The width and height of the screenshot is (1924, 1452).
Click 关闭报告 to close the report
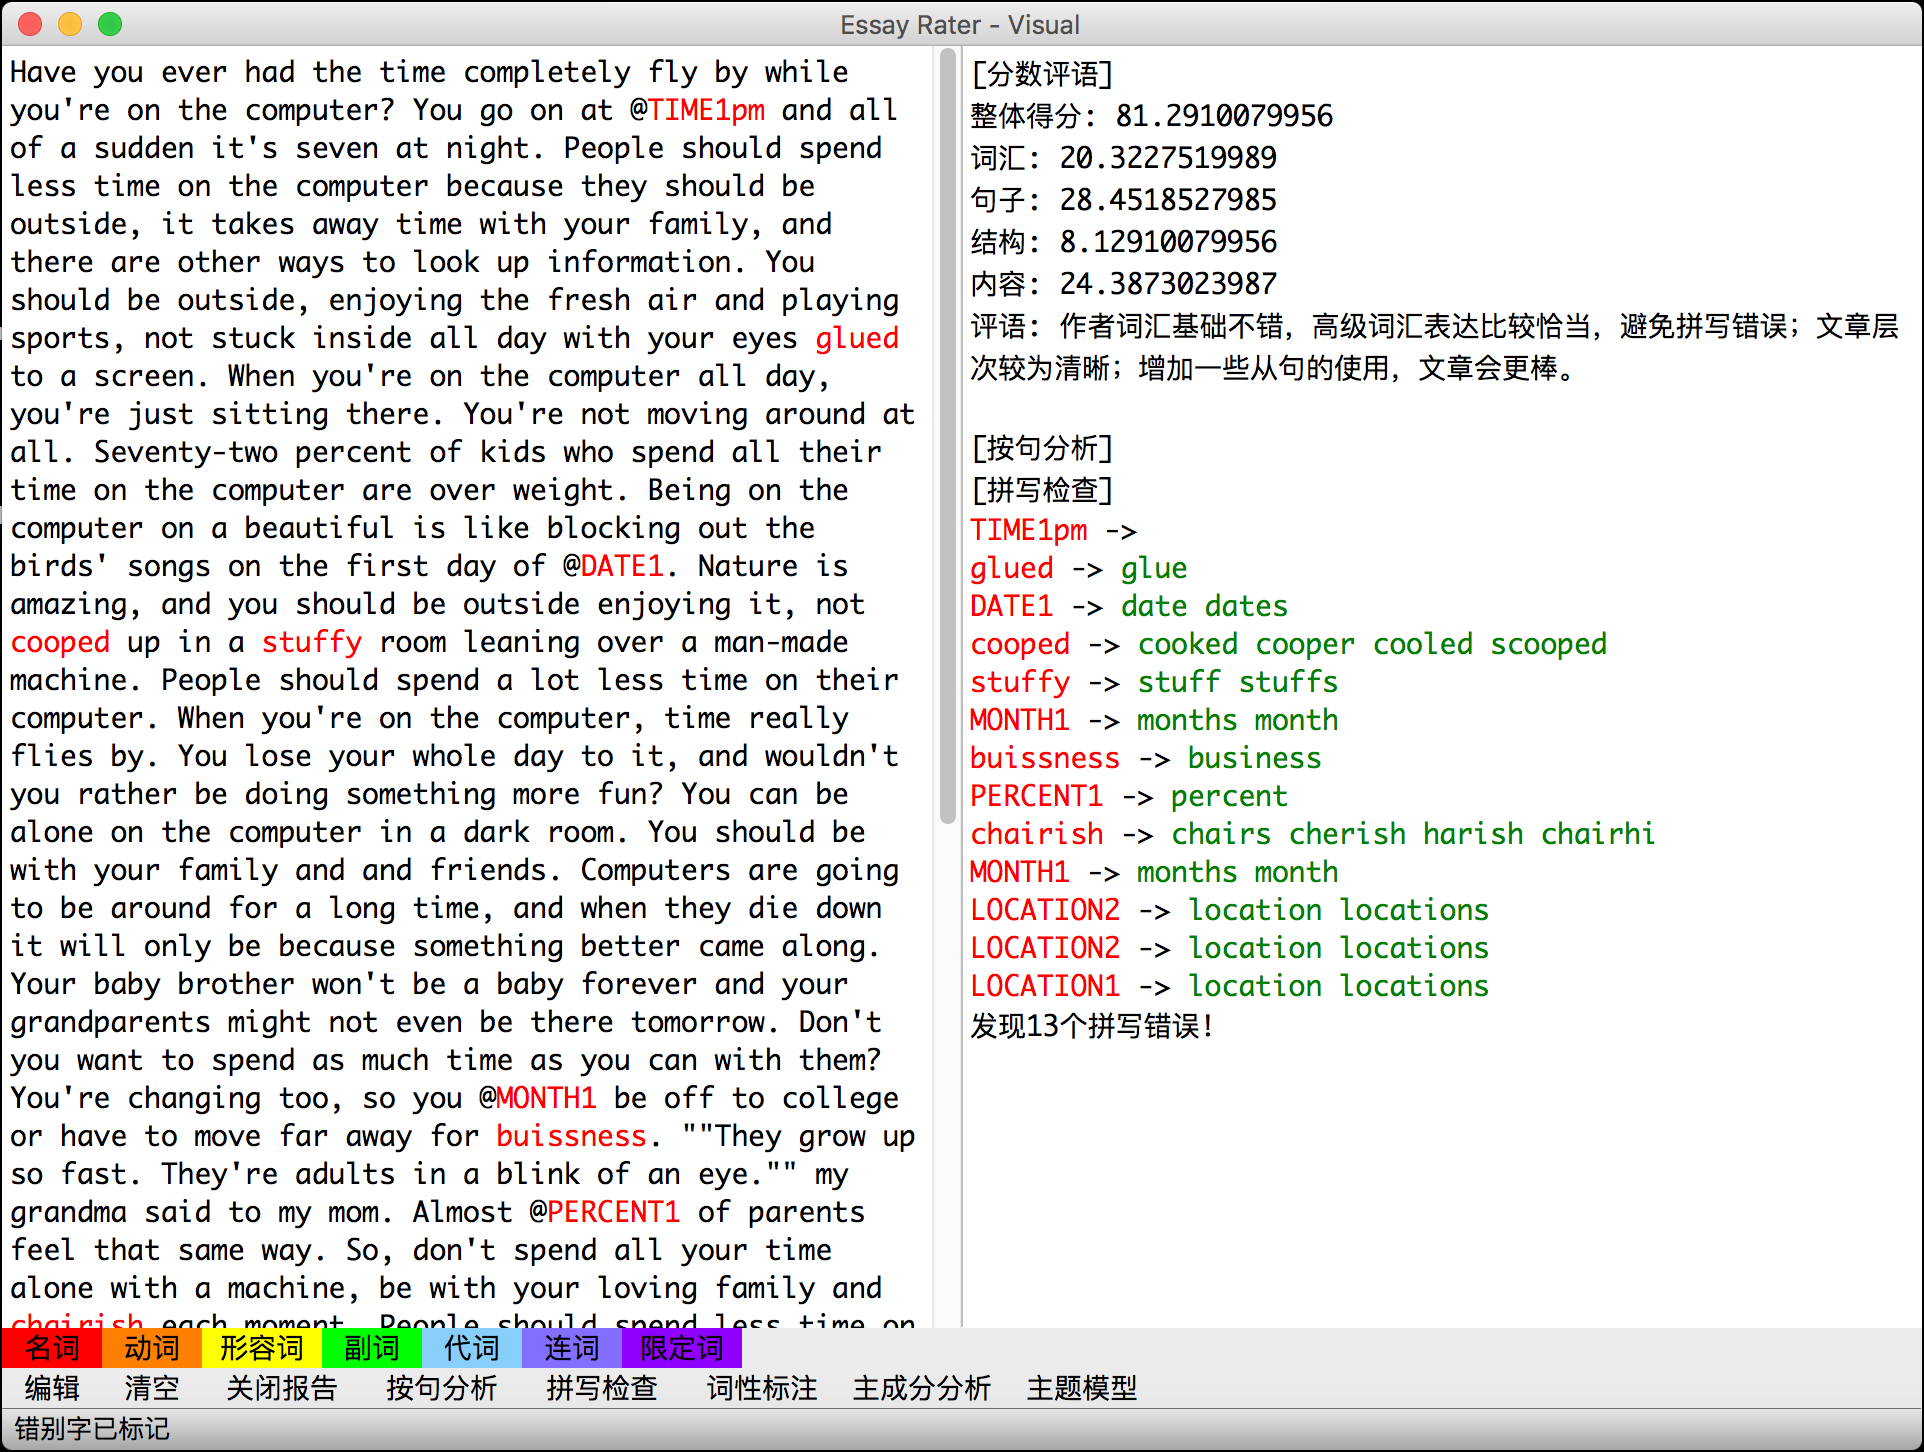[x=281, y=1388]
